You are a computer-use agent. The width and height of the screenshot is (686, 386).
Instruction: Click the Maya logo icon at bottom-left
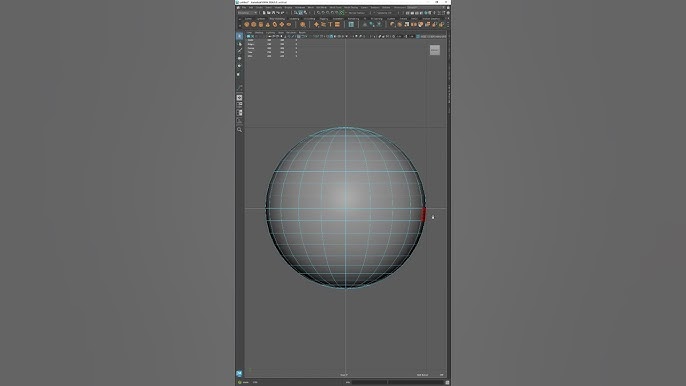click(x=239, y=373)
